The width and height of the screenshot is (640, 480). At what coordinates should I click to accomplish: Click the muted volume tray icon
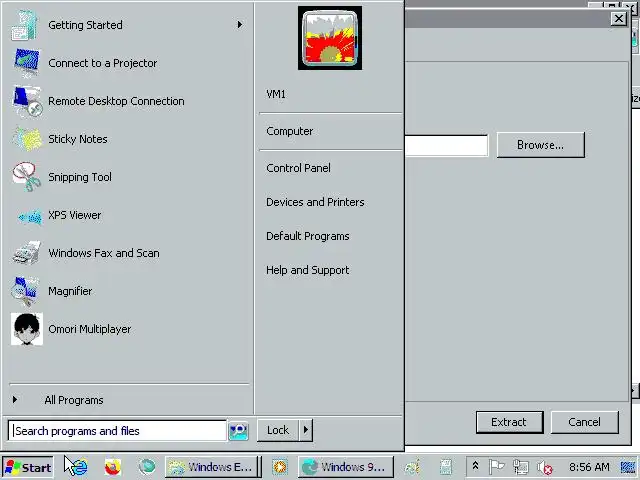[x=544, y=467]
